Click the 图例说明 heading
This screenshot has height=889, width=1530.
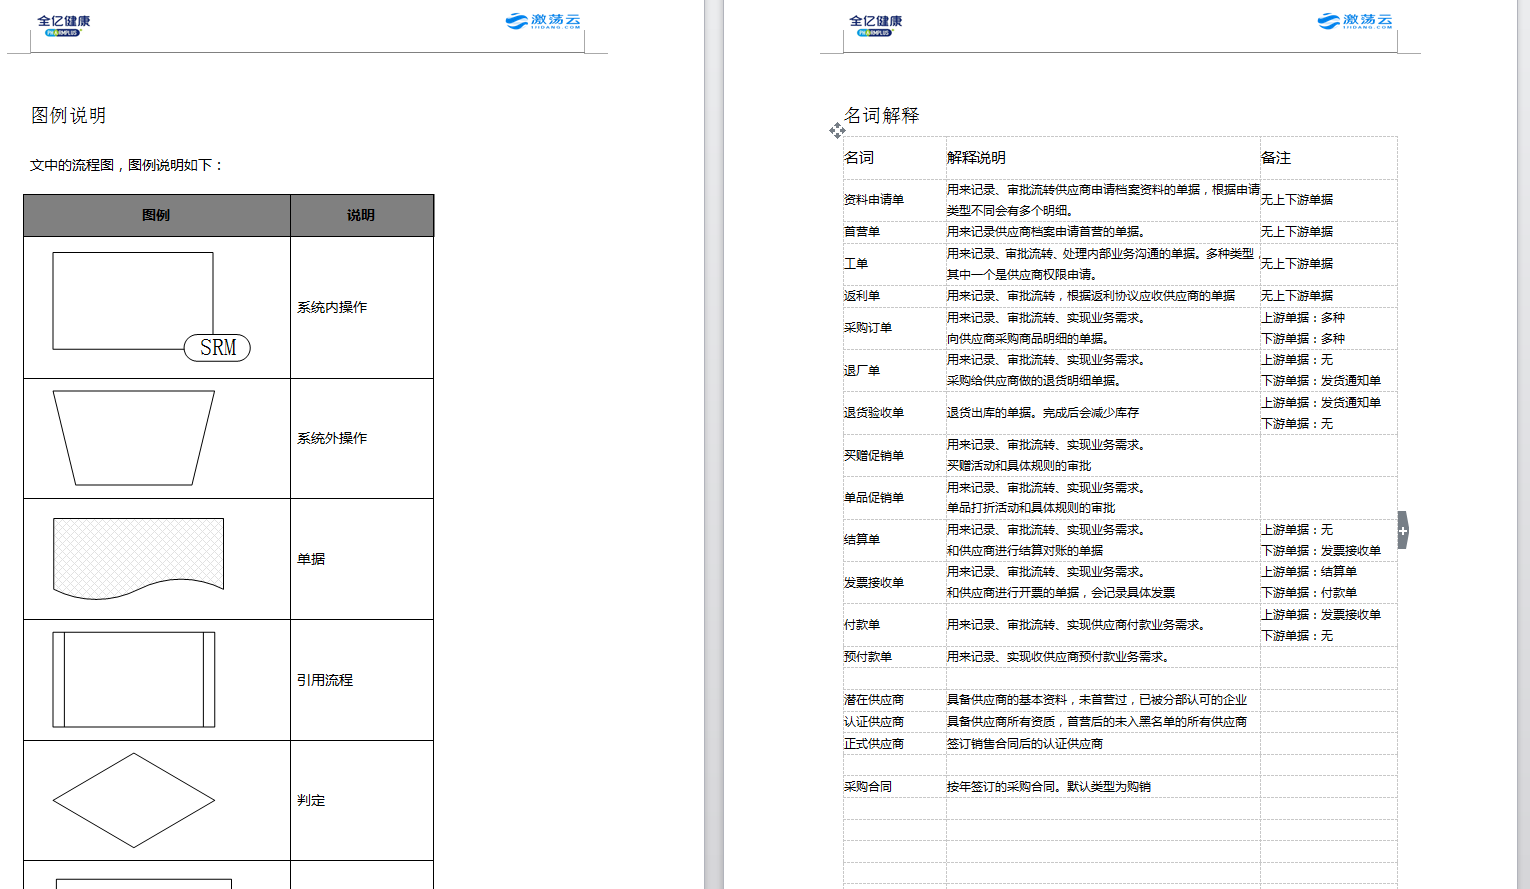tap(68, 115)
